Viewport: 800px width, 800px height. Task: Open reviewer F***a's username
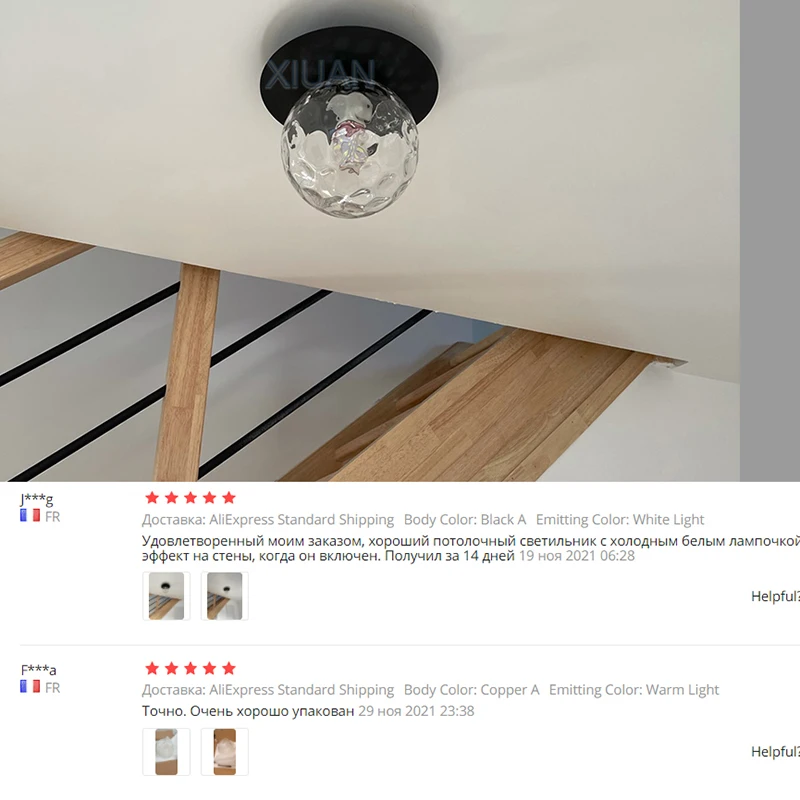(39, 669)
